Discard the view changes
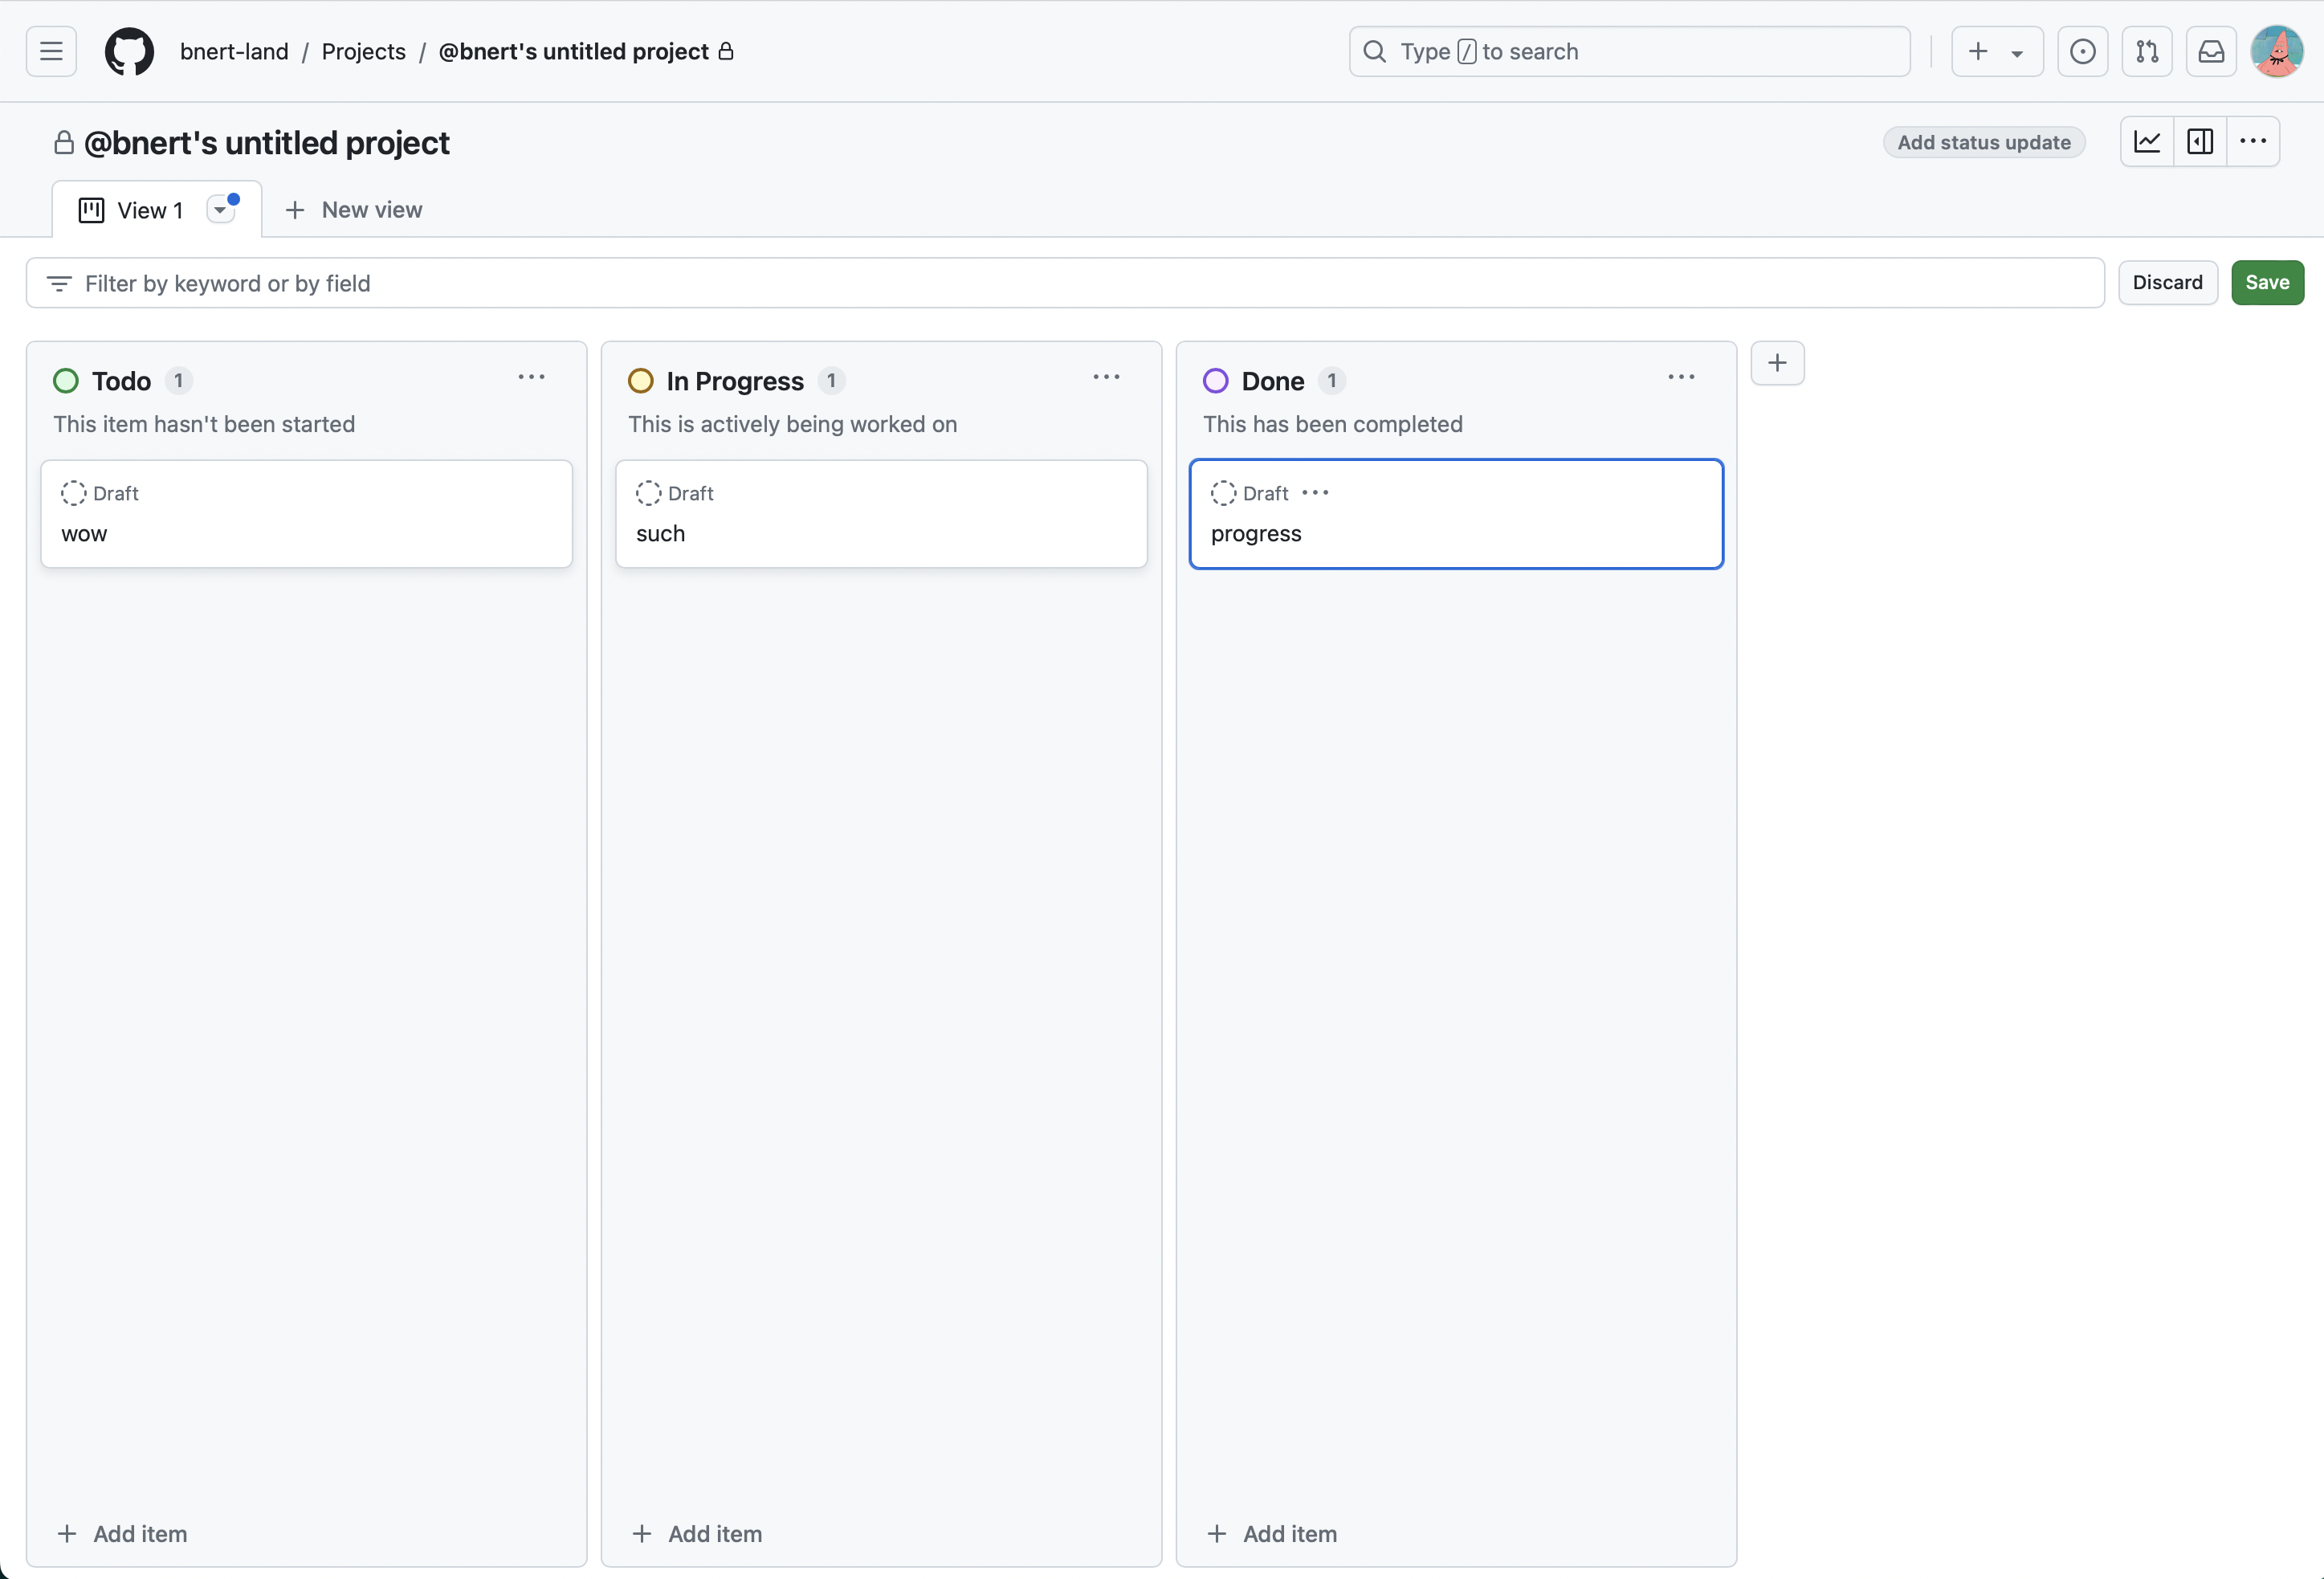Image resolution: width=2324 pixels, height=1579 pixels. point(2167,283)
